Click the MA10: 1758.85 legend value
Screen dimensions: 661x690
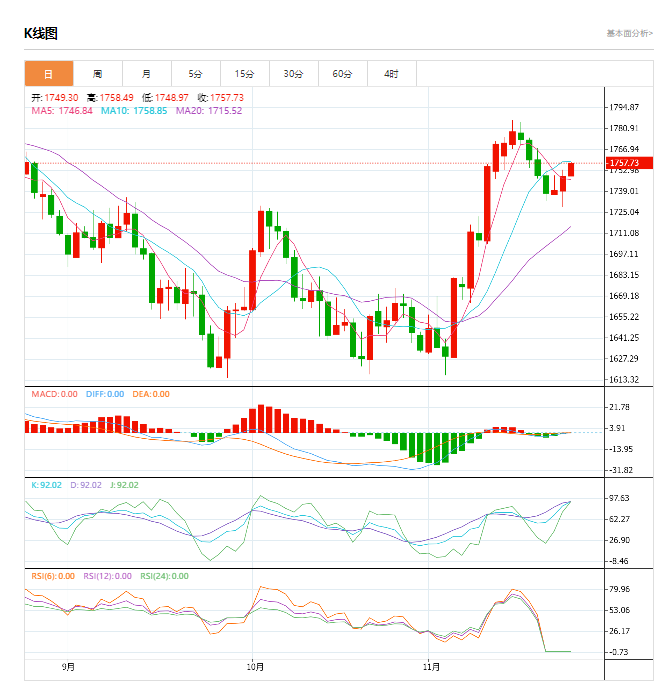point(134,110)
